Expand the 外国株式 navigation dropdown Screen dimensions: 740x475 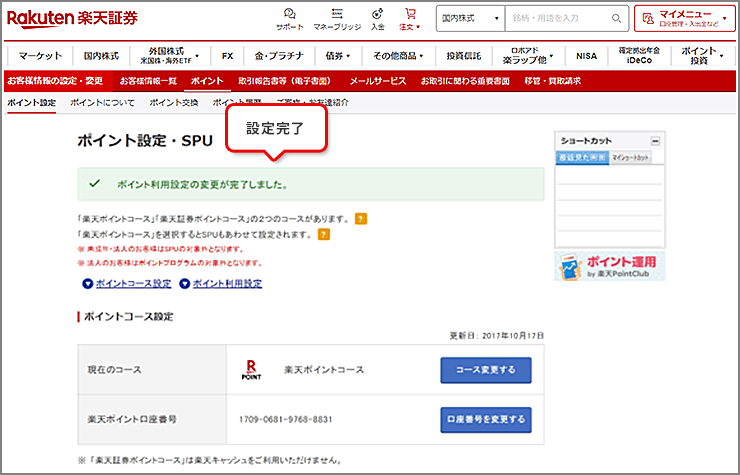coord(170,56)
